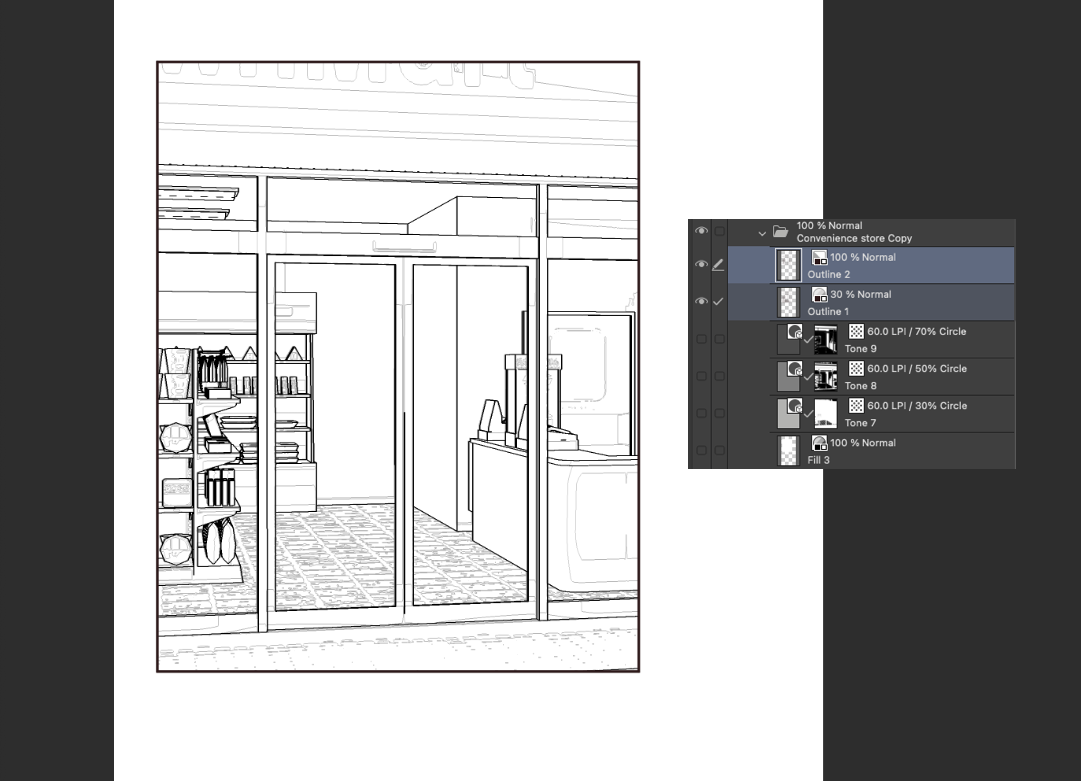Click the tone pattern icon on Tone 9
The image size is (1081, 781).
[x=856, y=332]
